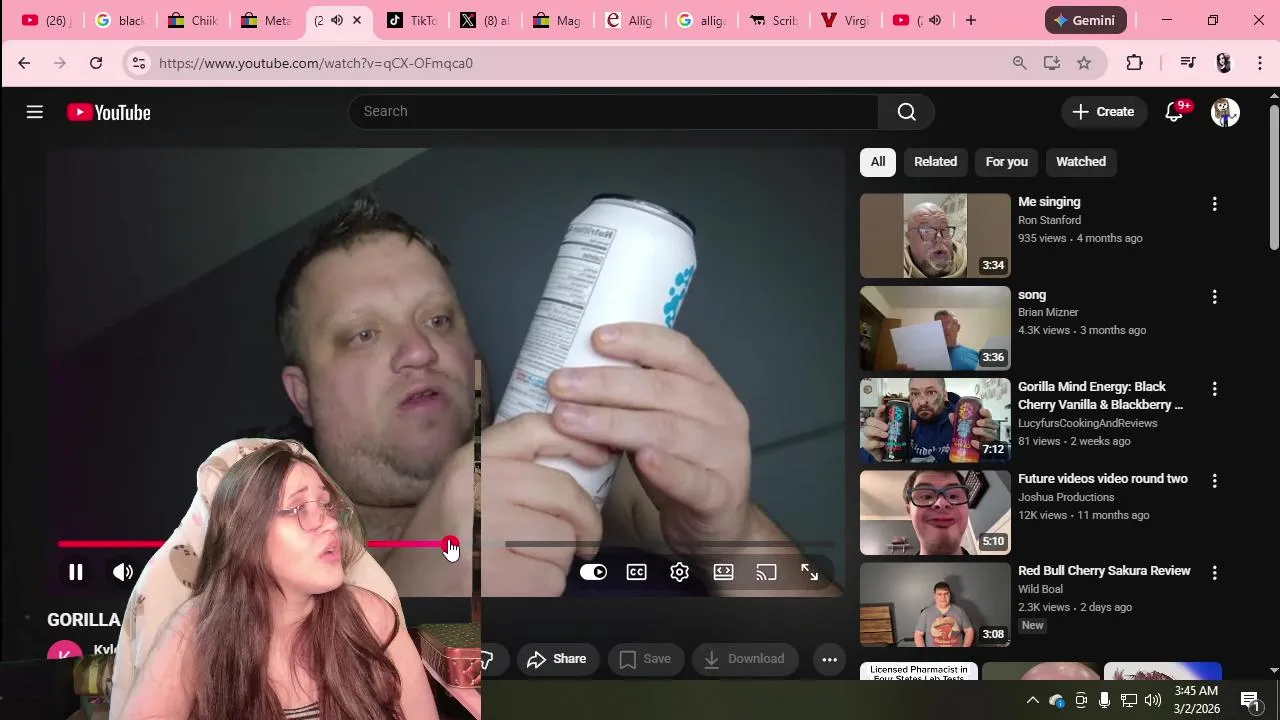Select the For you filter chip
Viewport: 1280px width, 720px height.
click(1006, 162)
